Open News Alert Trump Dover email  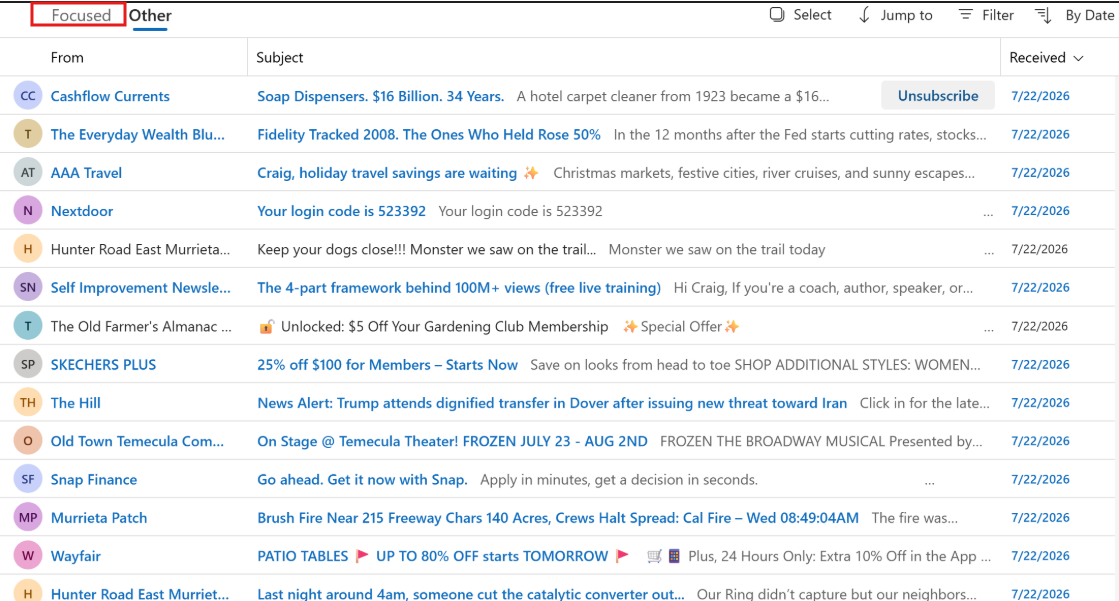click(552, 403)
